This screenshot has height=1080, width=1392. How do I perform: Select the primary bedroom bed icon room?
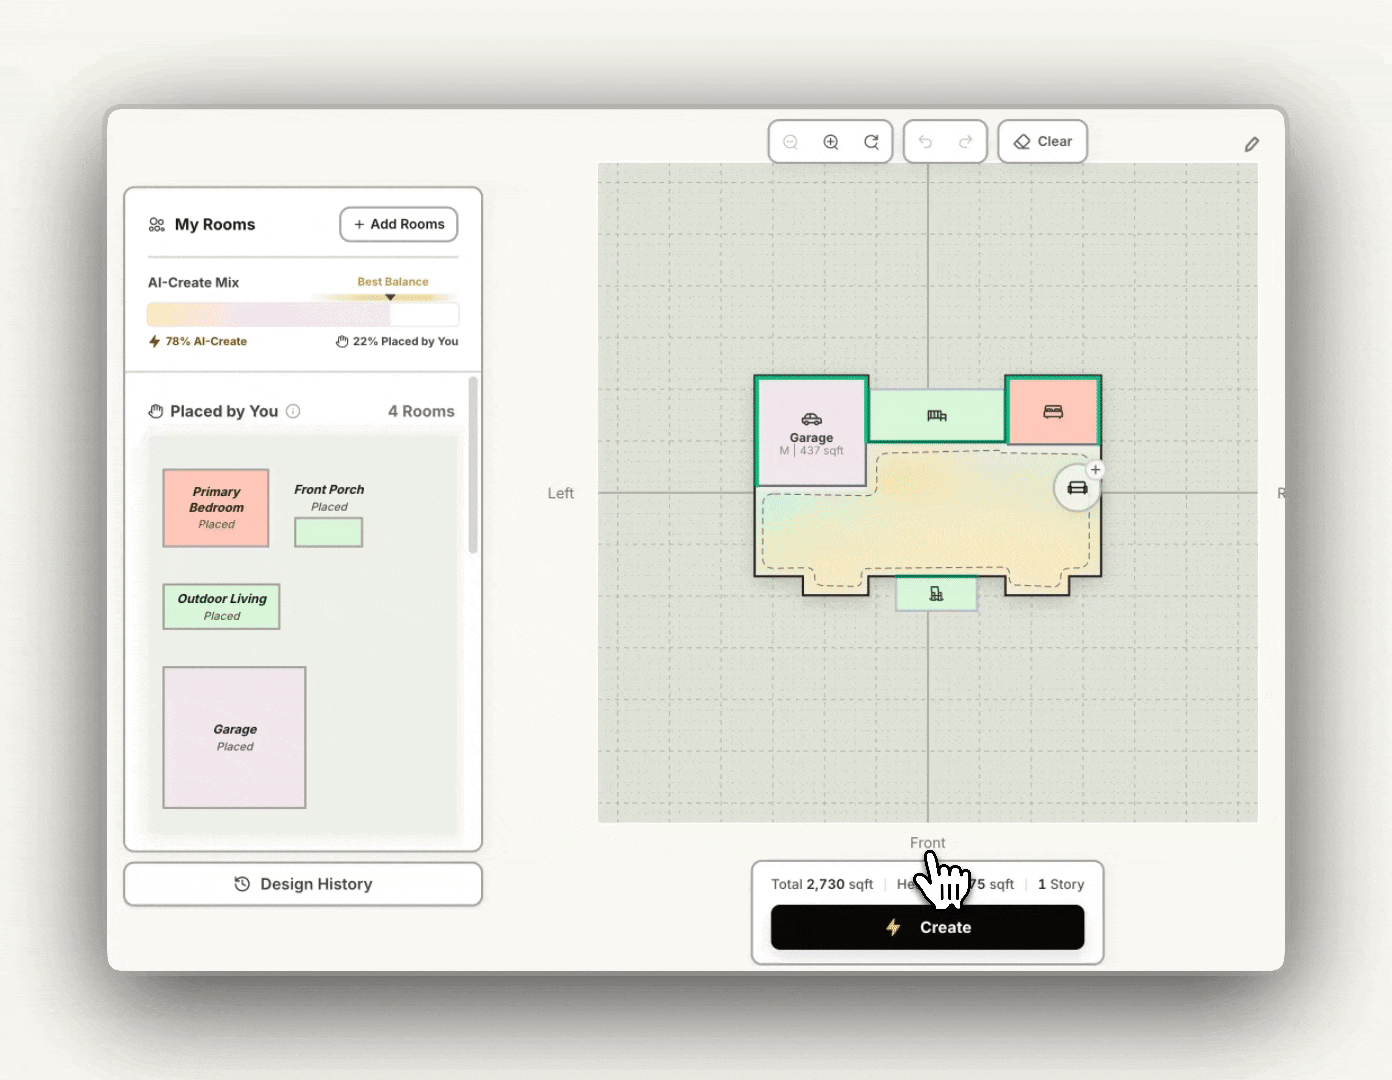(1053, 411)
